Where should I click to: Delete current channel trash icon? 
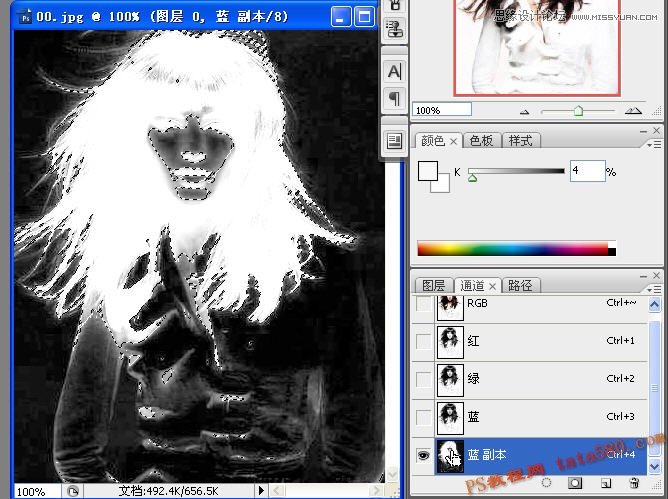point(634,483)
